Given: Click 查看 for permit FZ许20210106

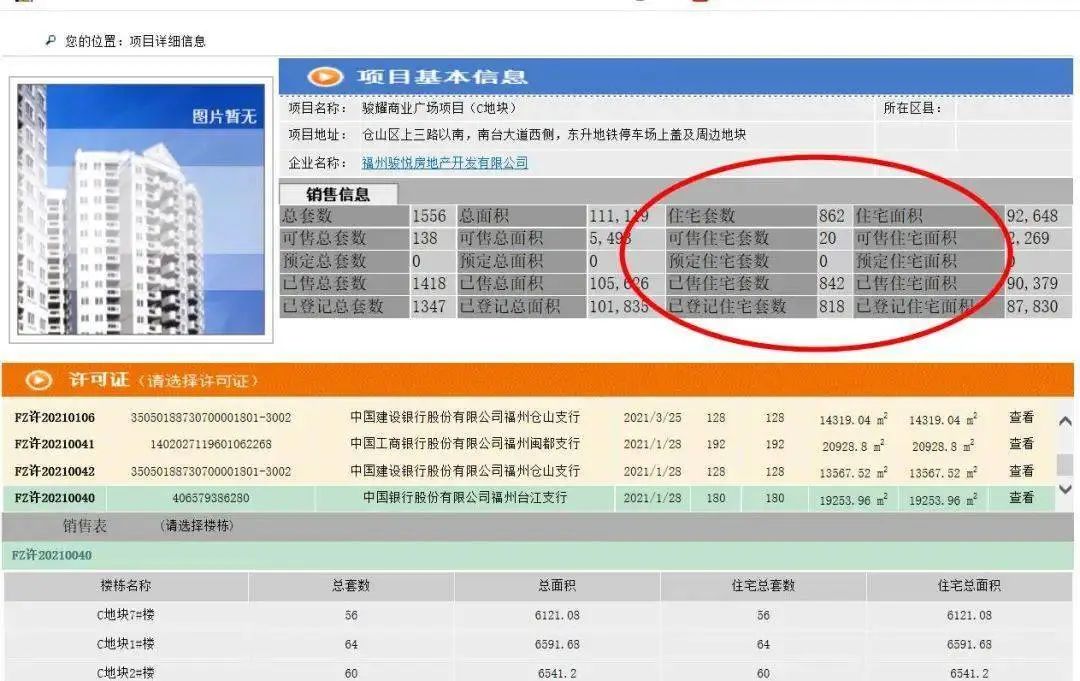Looking at the screenshot, I should [1021, 417].
